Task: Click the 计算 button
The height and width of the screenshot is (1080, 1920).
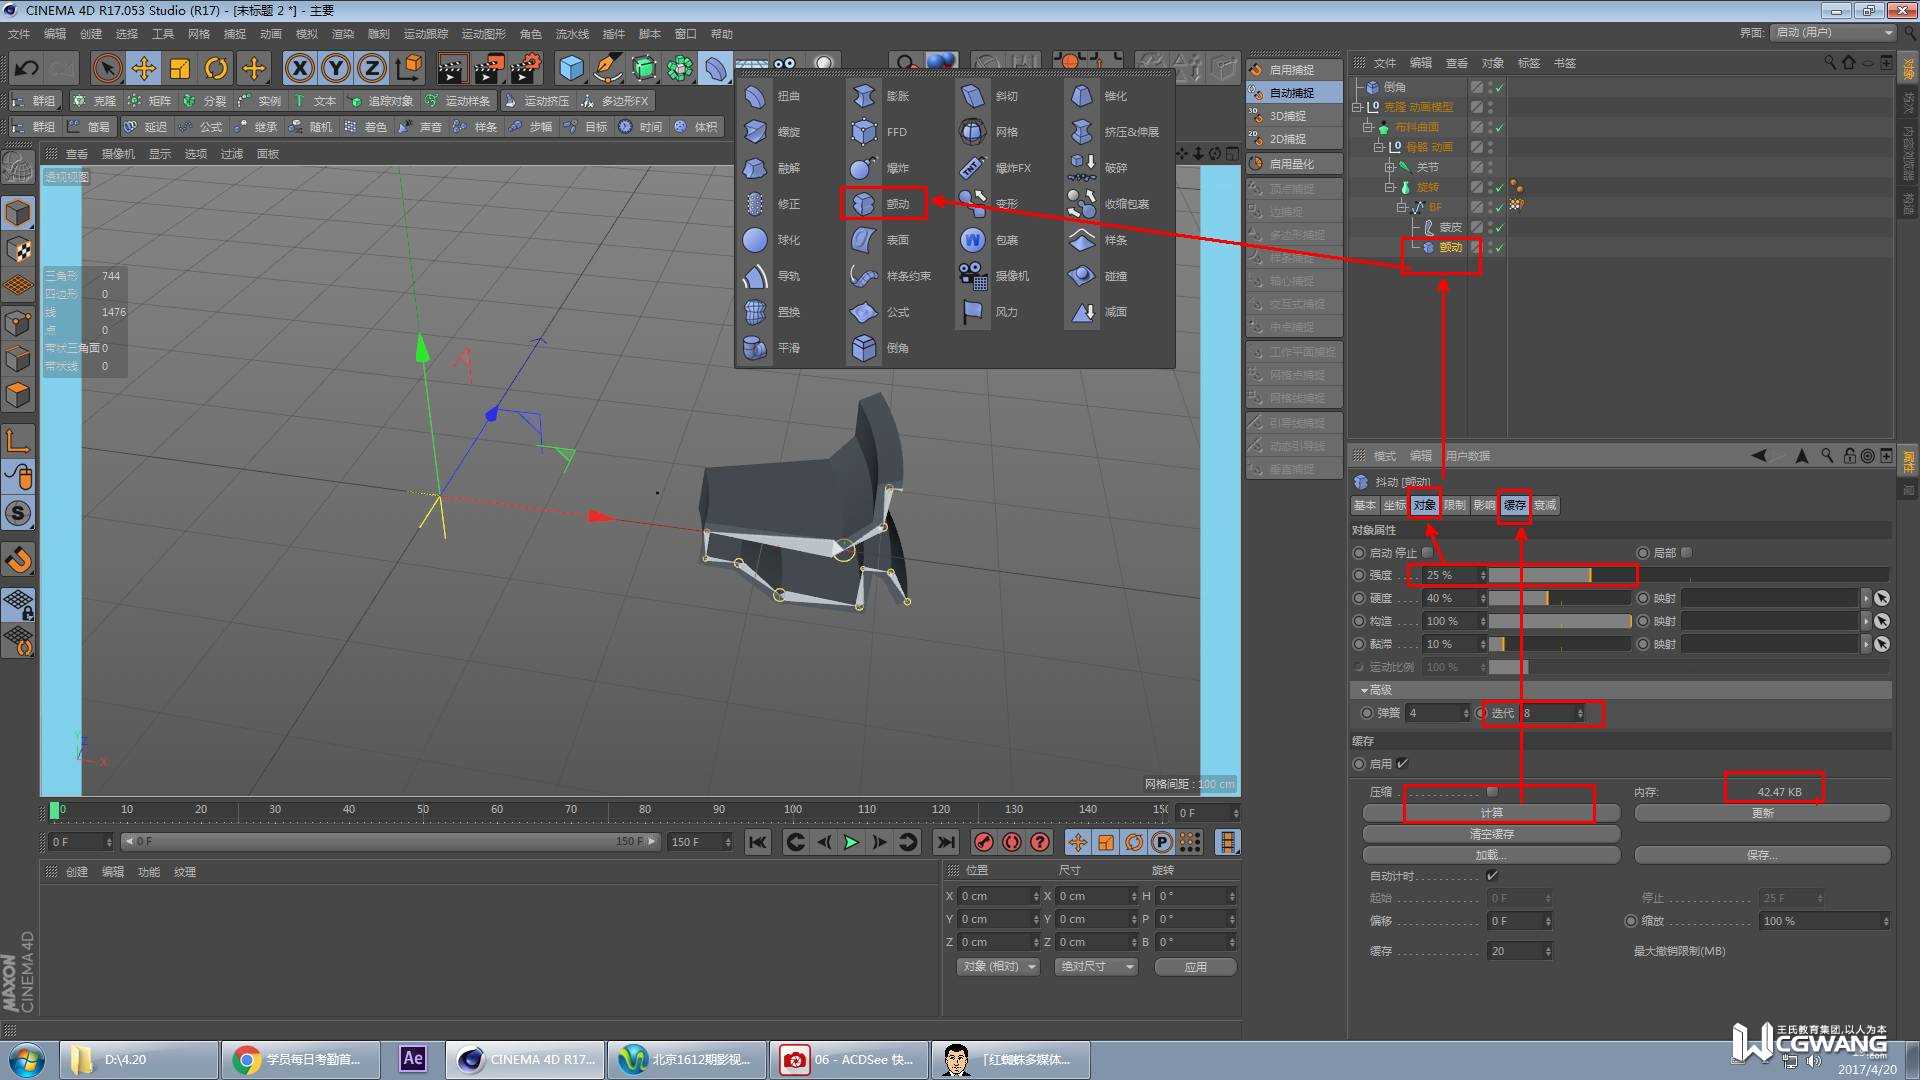Action: click(x=1490, y=813)
